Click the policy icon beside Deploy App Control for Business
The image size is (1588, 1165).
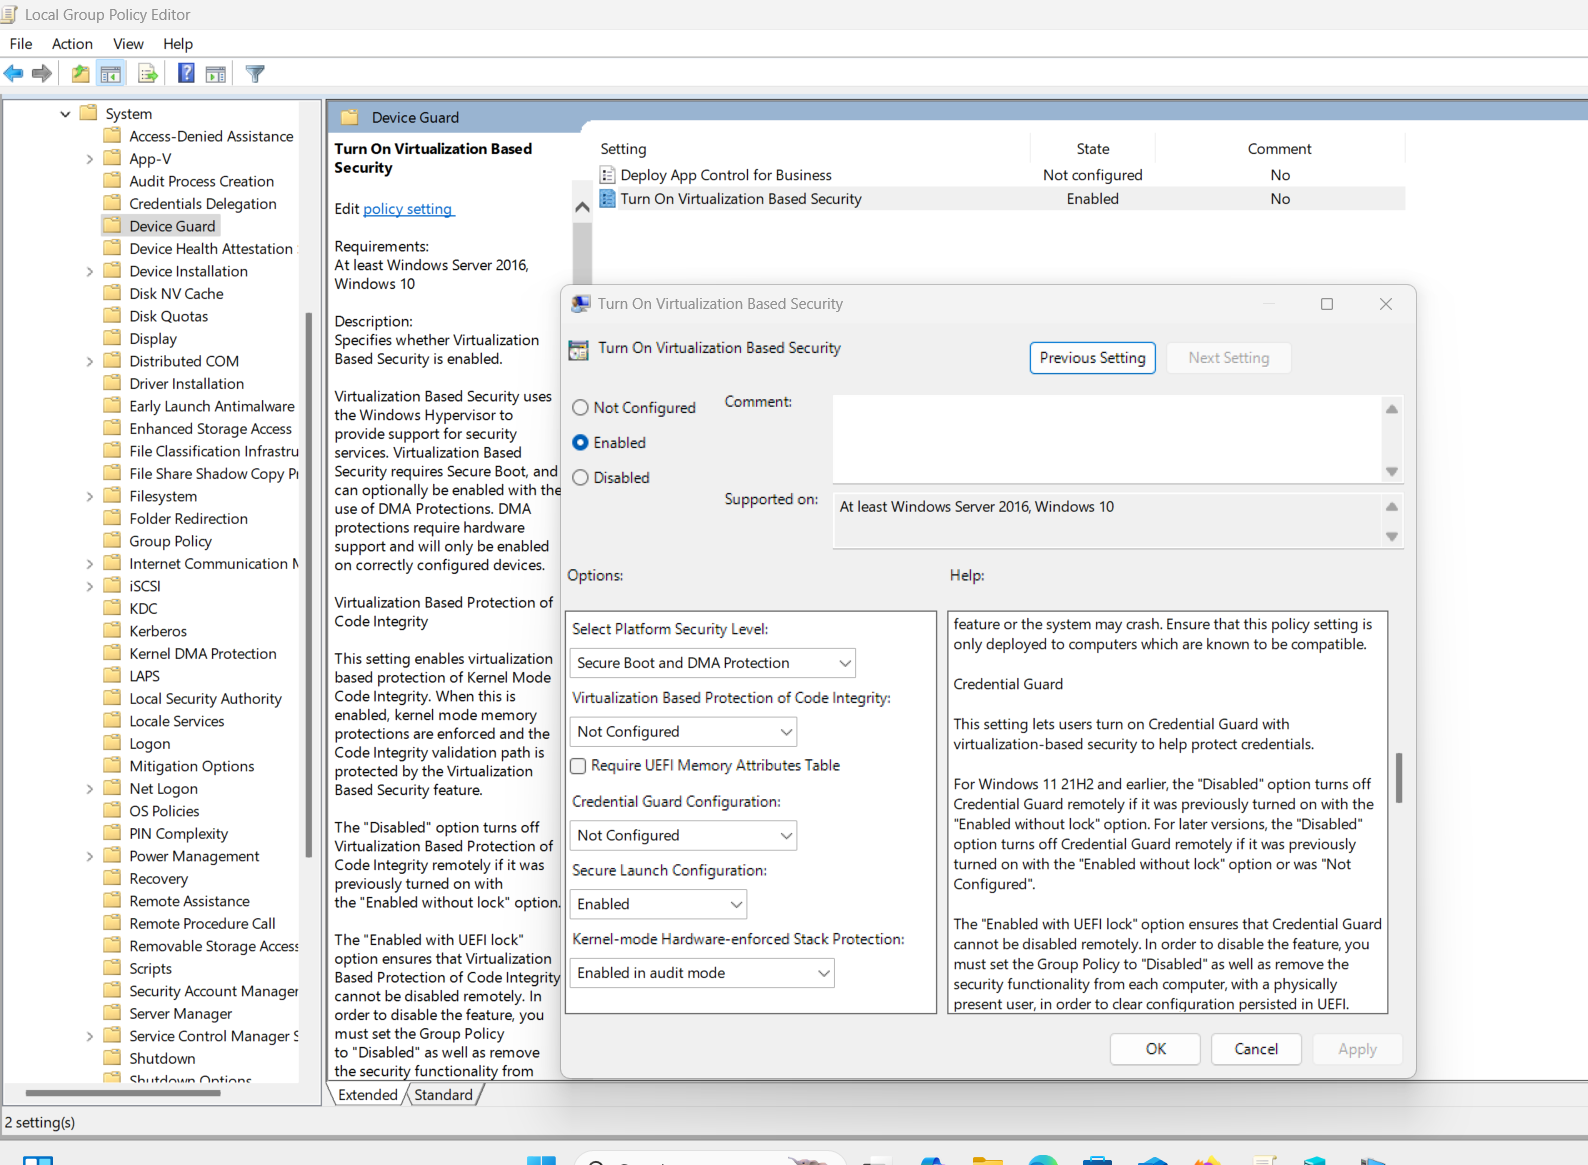pos(607,175)
